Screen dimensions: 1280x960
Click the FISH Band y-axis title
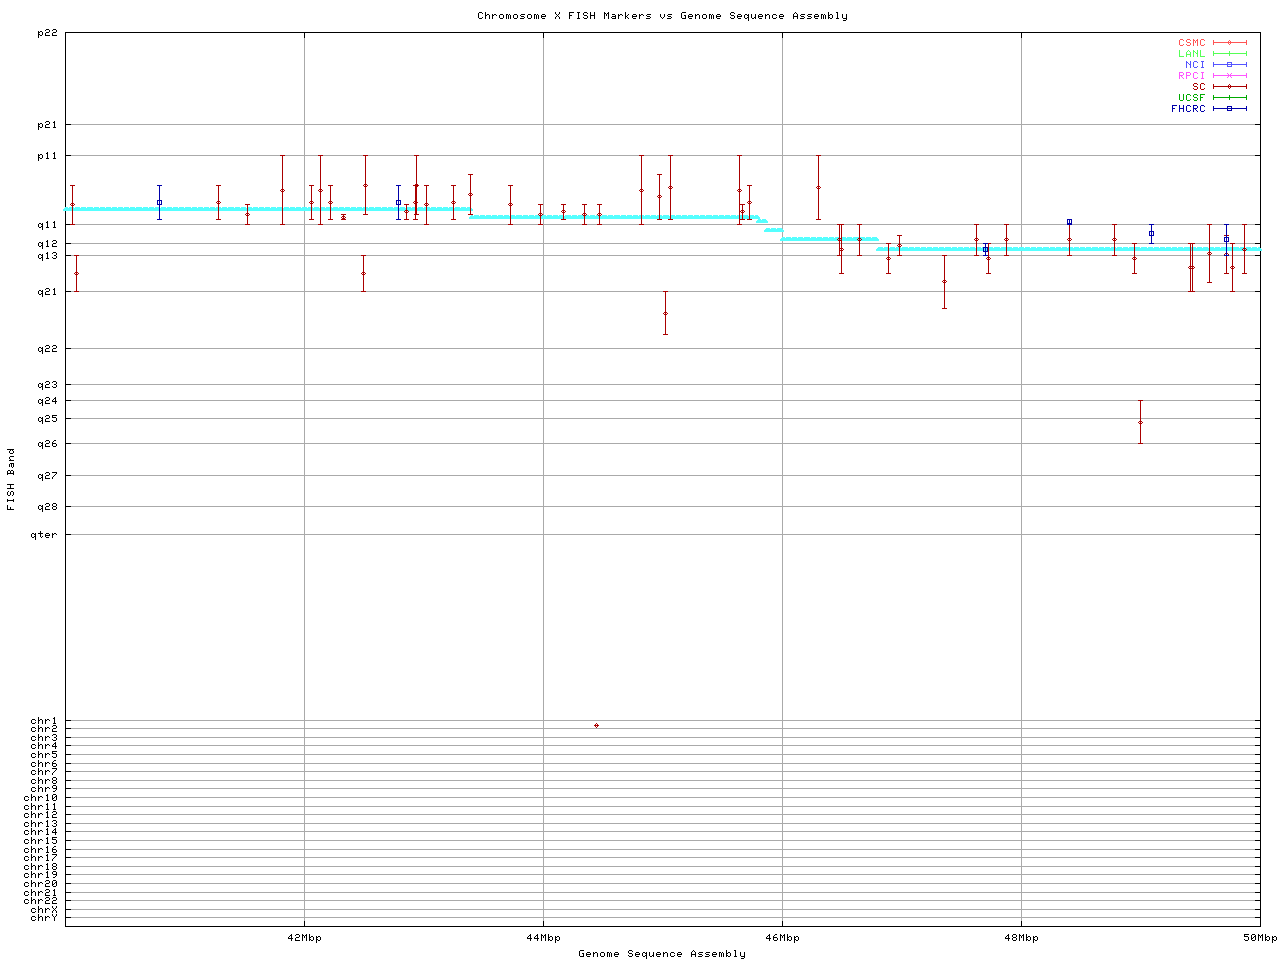tap(11, 479)
